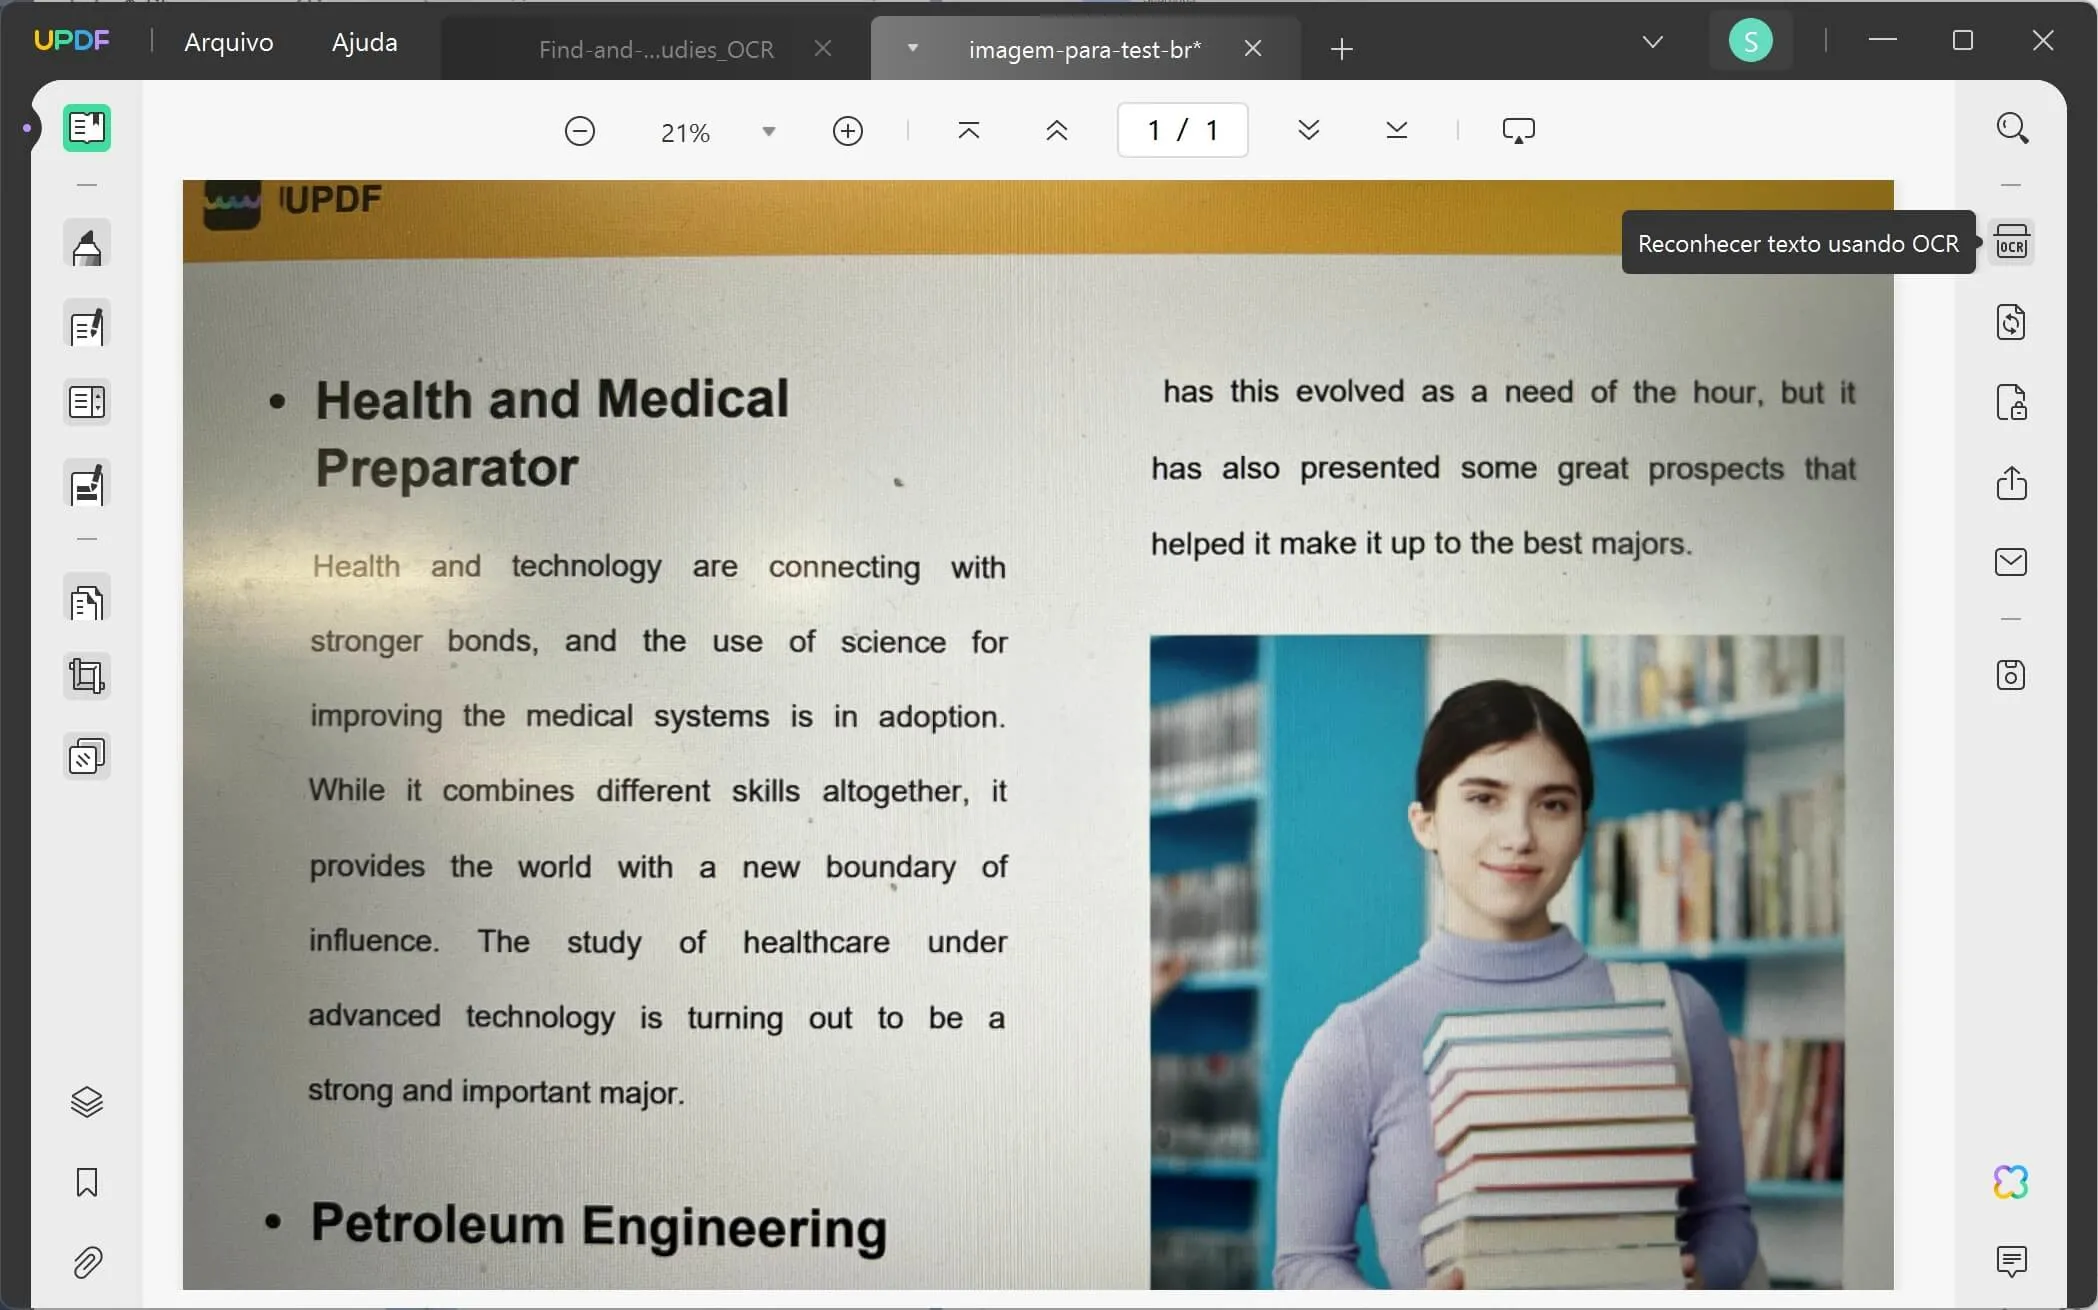Click the page number input field
Screen dimensions: 2098x1310
click(x=1181, y=129)
